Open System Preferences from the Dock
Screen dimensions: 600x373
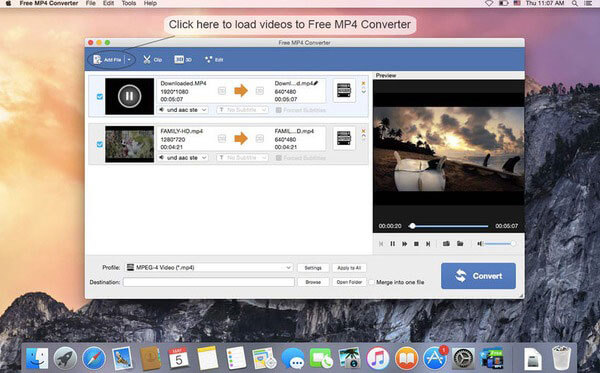[x=463, y=358]
